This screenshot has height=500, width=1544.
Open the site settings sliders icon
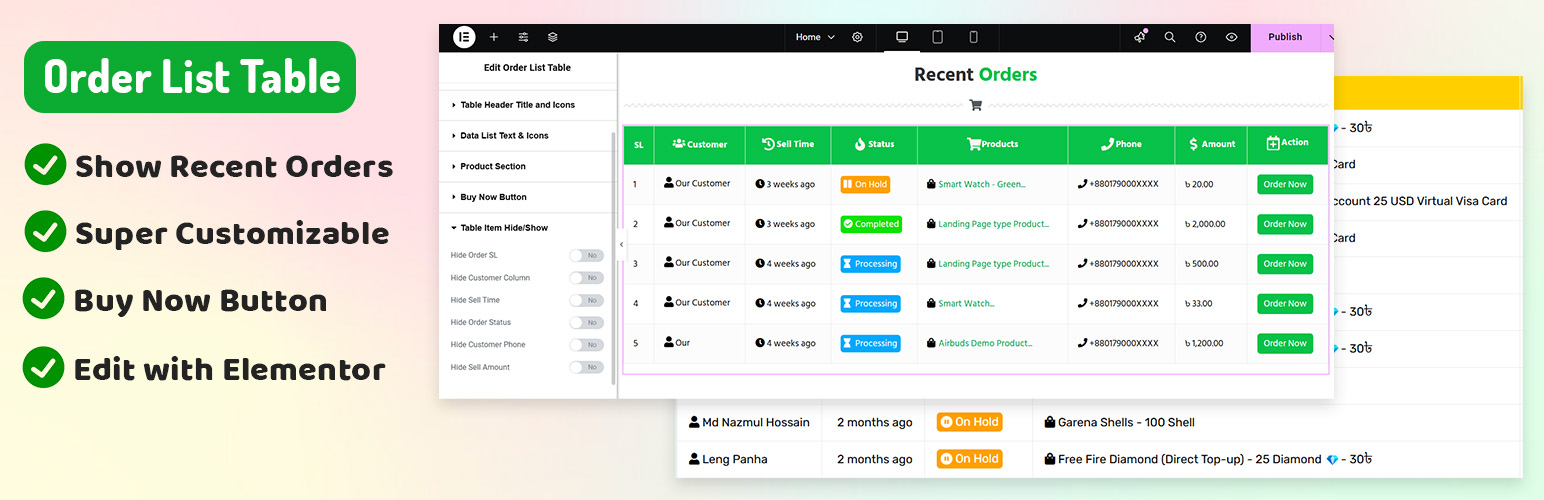pyautogui.click(x=523, y=37)
